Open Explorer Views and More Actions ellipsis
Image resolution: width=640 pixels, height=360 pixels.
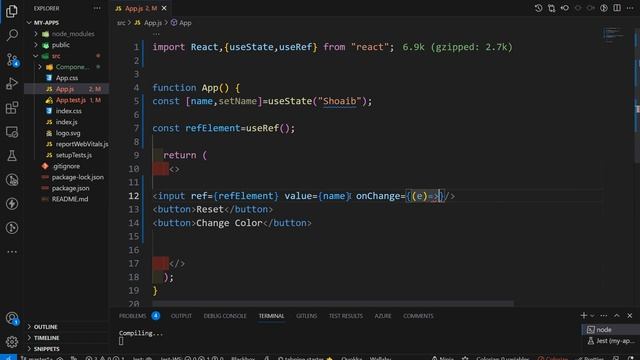(97, 8)
